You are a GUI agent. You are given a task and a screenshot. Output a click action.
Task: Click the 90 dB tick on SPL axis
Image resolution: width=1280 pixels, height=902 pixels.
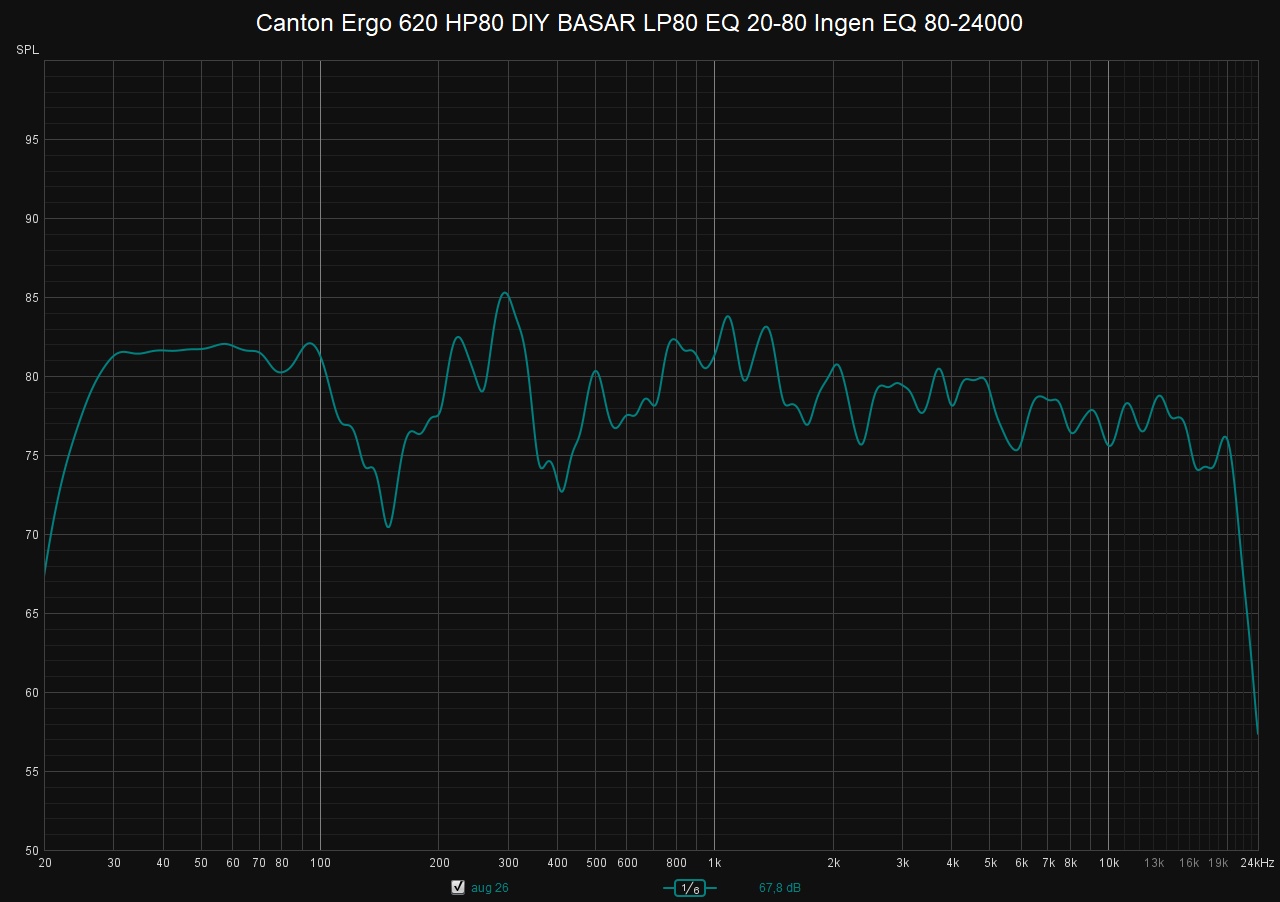(x=32, y=219)
